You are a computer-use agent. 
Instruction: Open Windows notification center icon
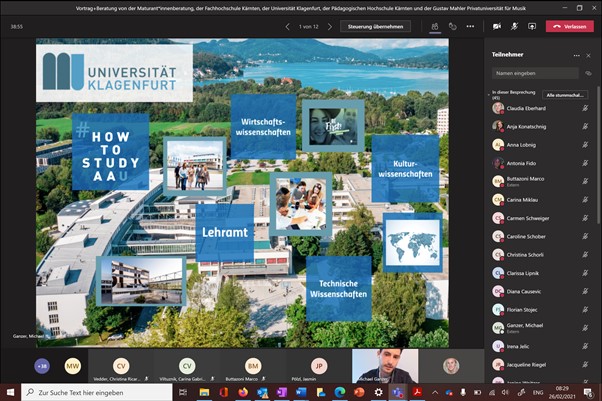point(587,393)
